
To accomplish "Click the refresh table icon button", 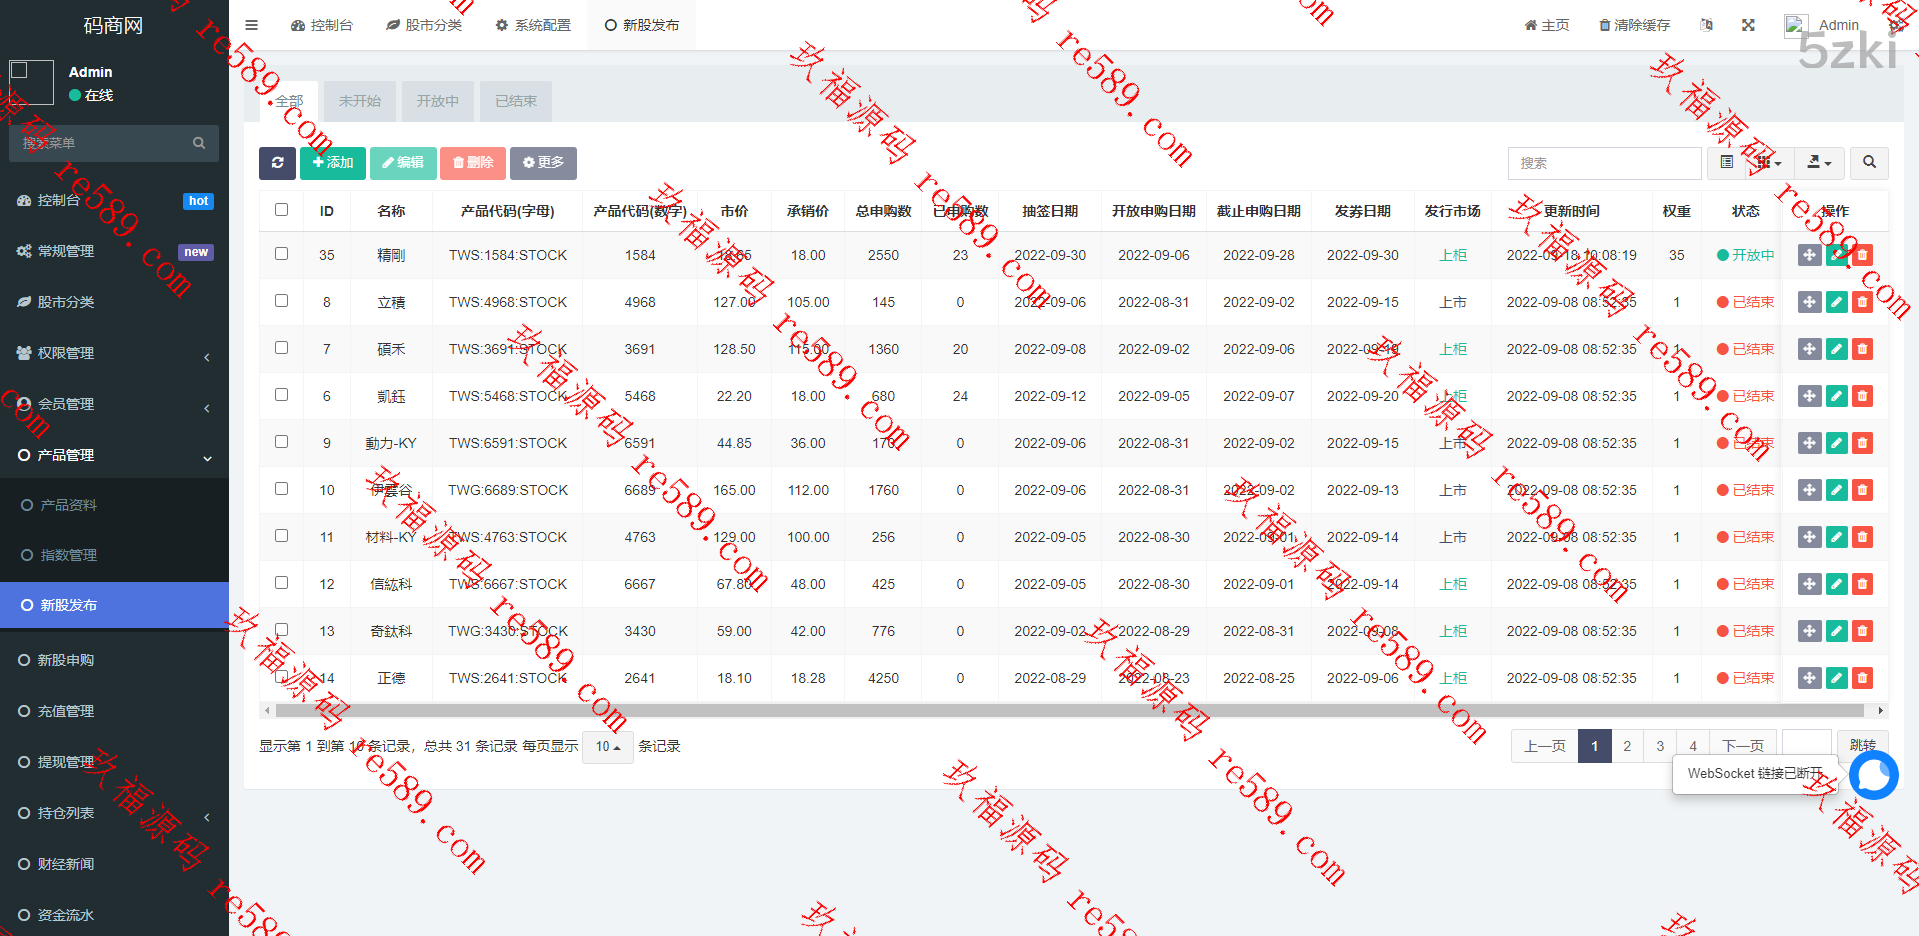I will (277, 163).
